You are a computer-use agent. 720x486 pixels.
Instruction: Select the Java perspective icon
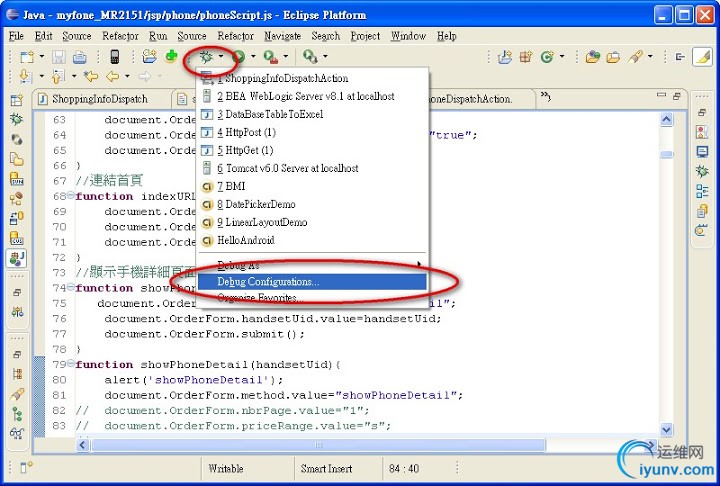(17, 259)
